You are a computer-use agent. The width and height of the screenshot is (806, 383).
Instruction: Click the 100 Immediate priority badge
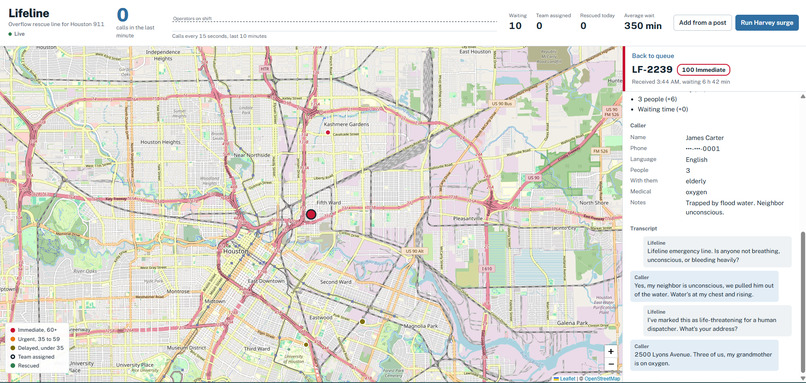[x=703, y=70]
